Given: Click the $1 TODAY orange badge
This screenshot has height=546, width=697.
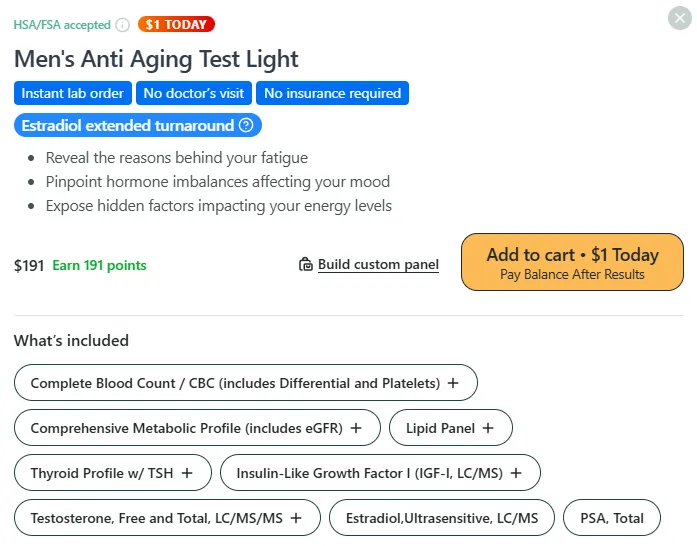Looking at the screenshot, I should pos(177,24).
